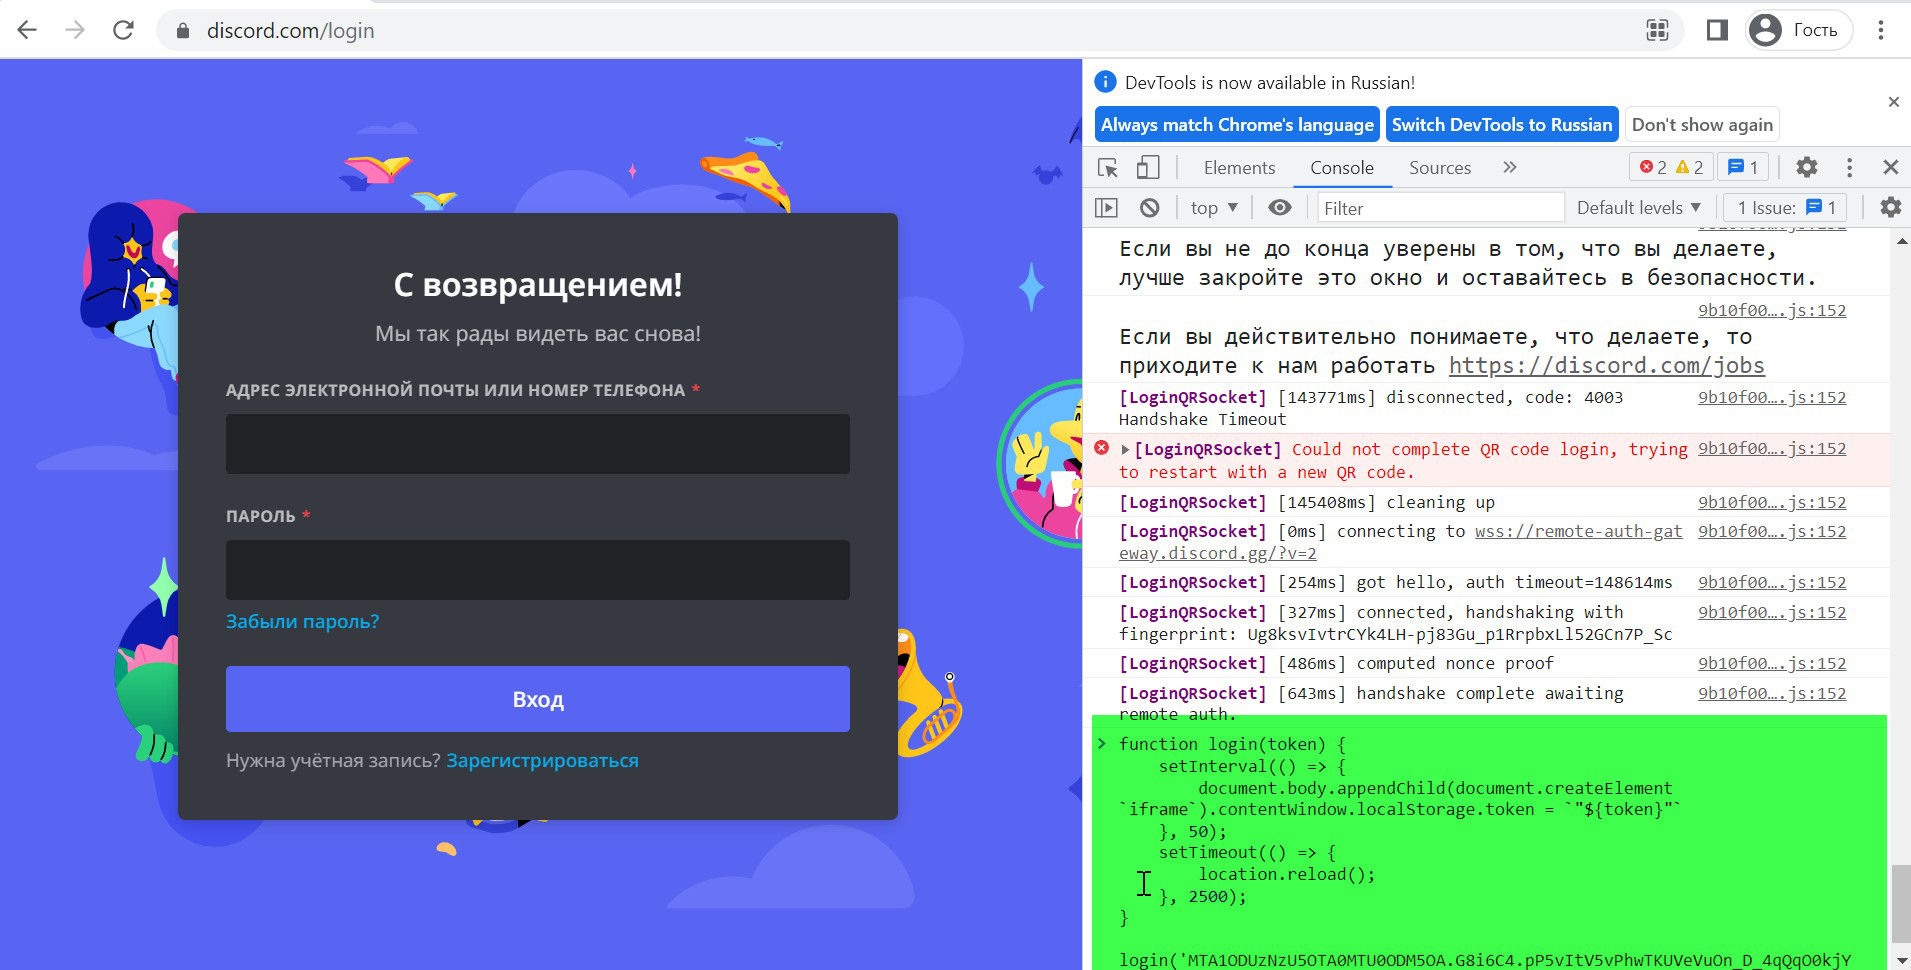Toggle device toolbar emulation

click(x=1148, y=168)
